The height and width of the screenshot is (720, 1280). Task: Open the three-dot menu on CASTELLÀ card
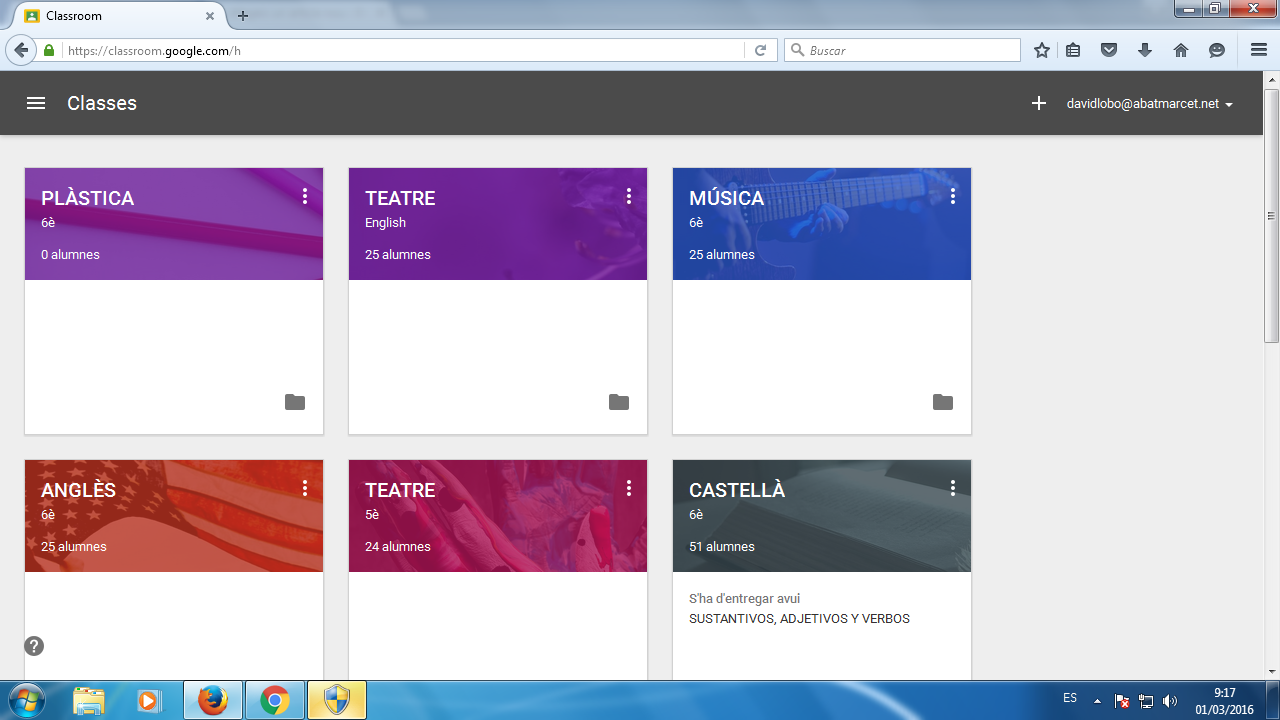(953, 488)
